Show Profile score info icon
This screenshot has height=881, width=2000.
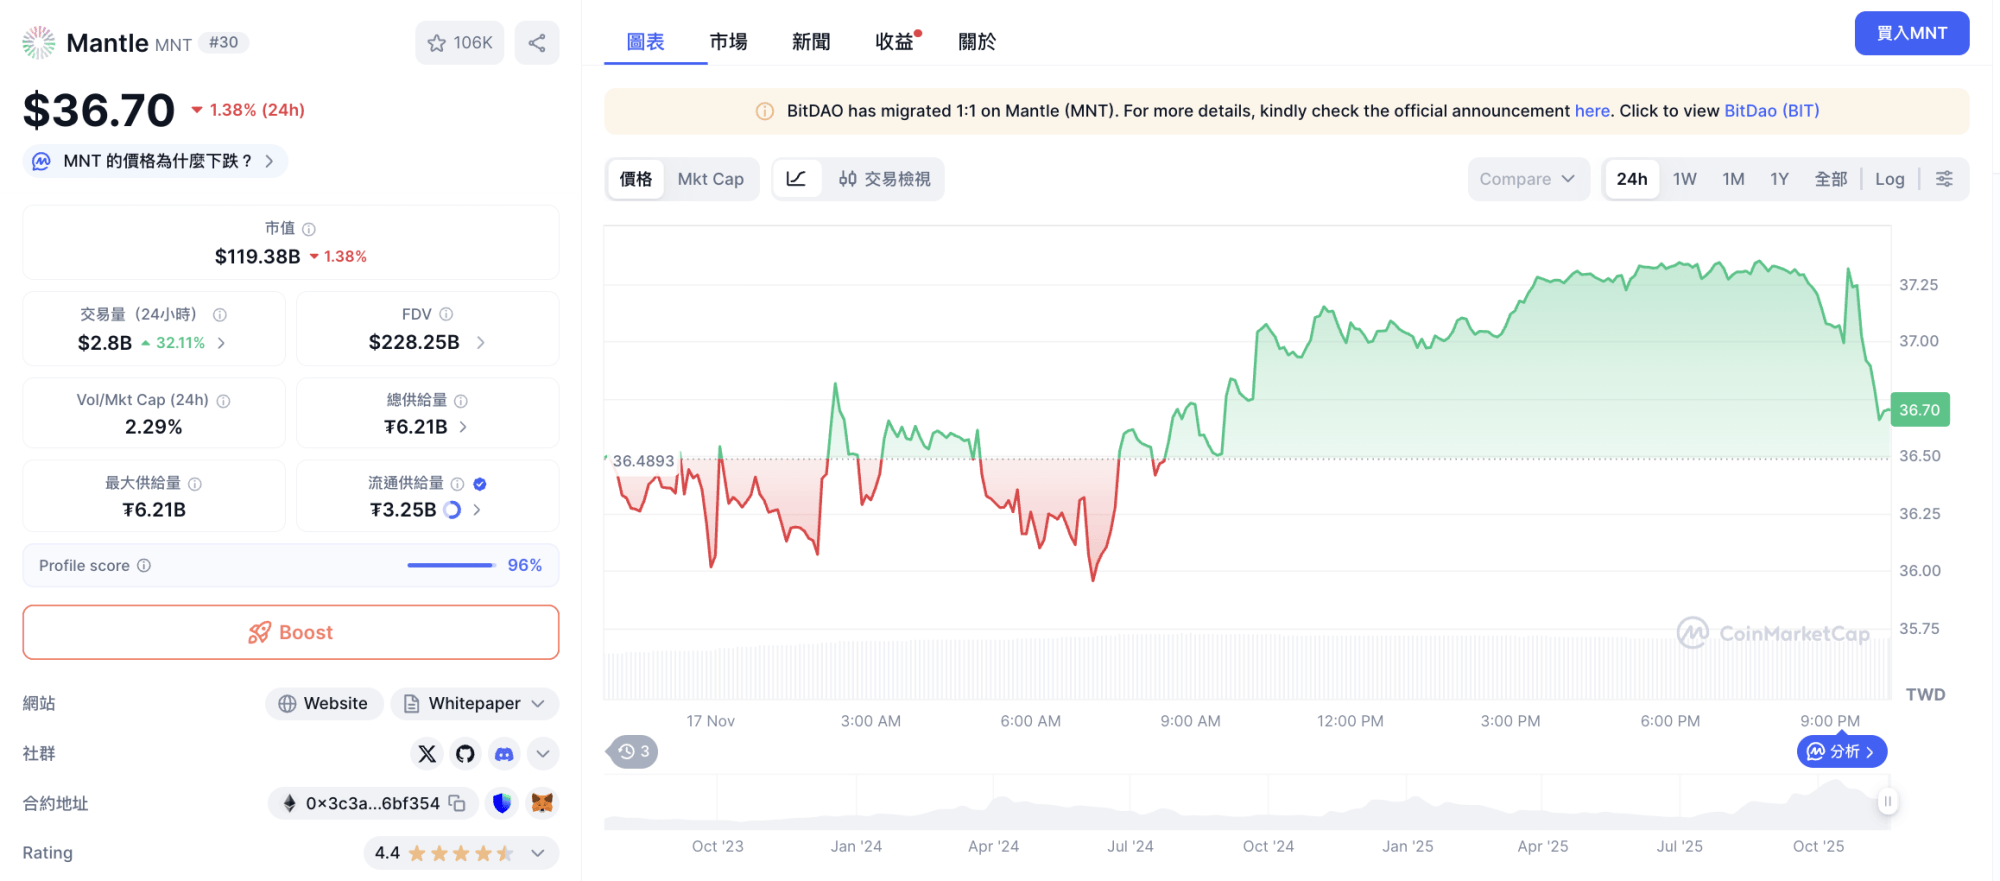(144, 566)
